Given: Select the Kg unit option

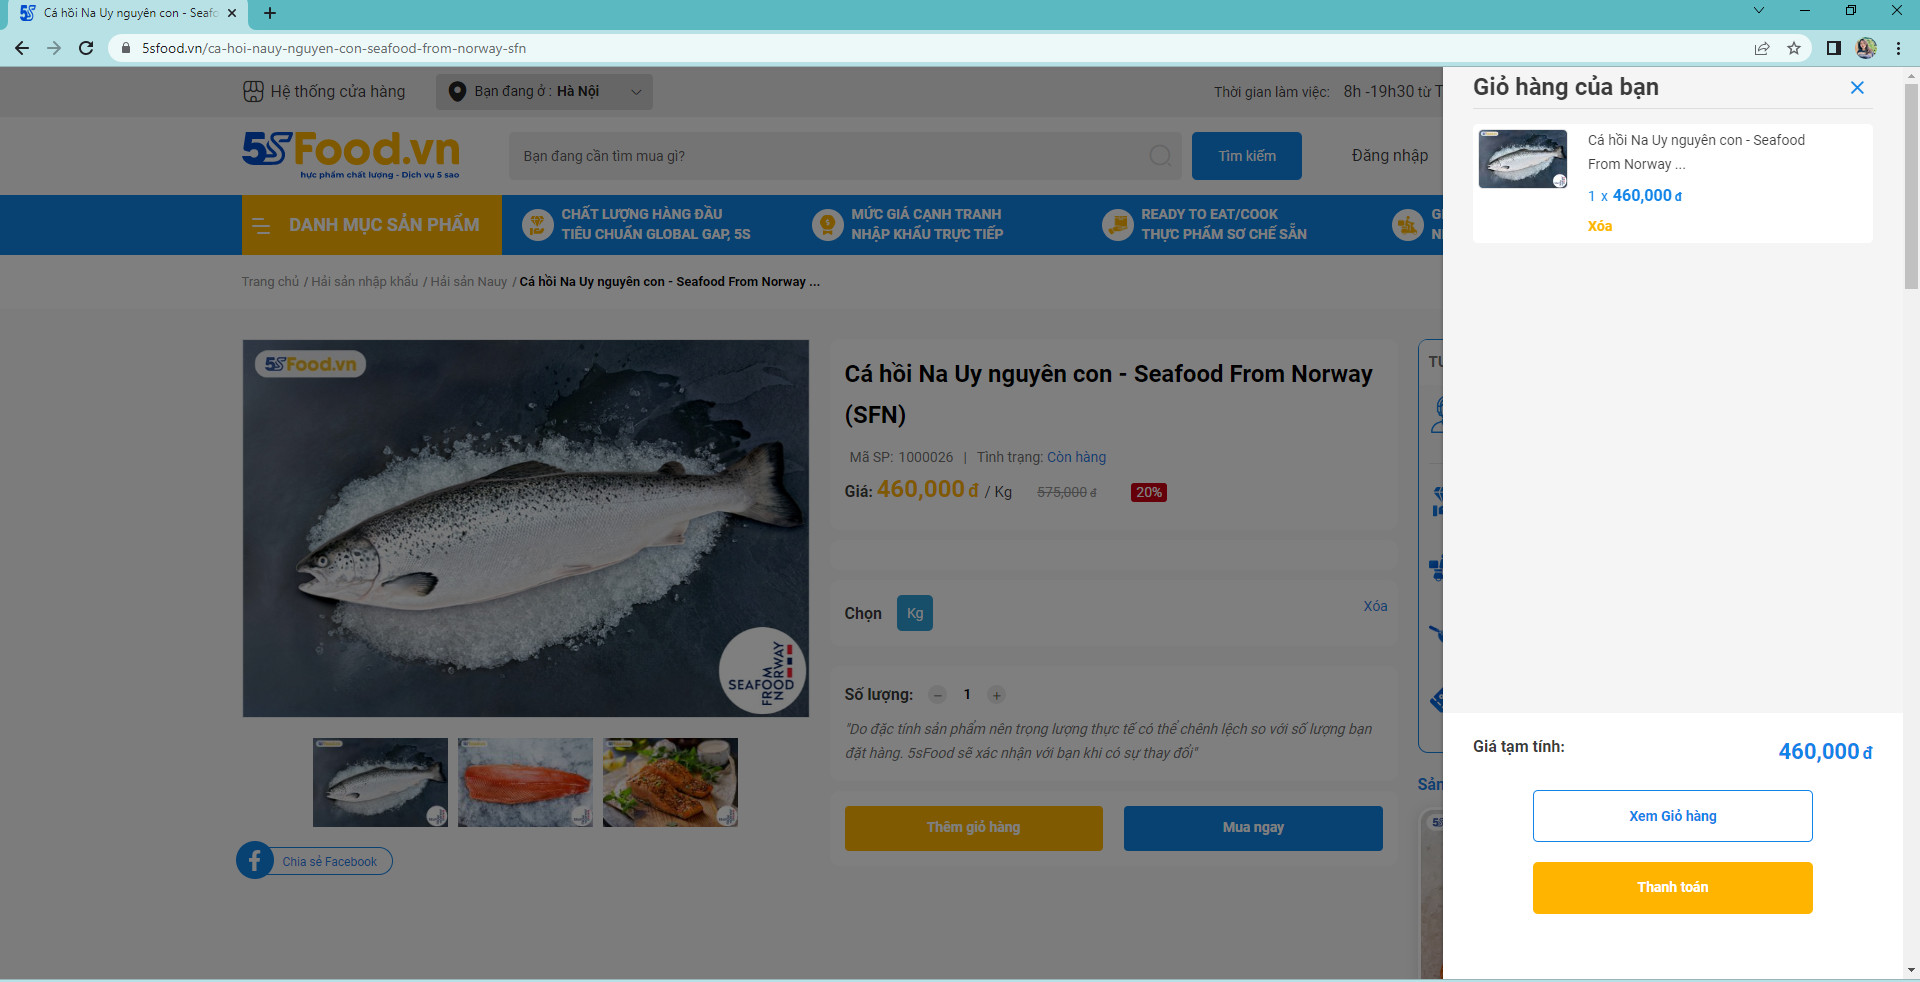Looking at the screenshot, I should 914,613.
